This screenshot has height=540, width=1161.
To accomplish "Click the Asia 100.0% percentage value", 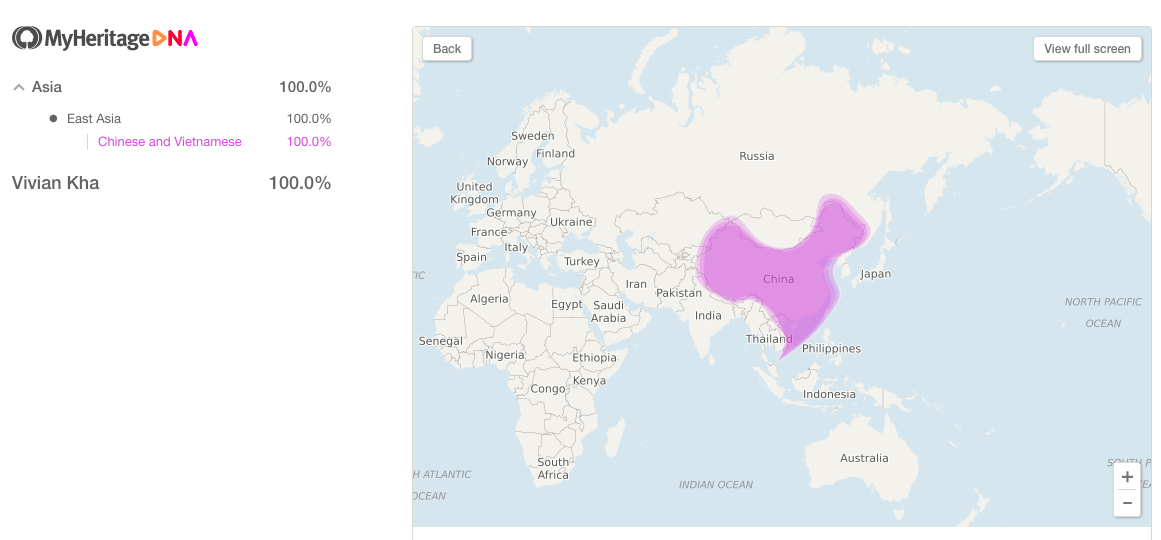I will tap(305, 87).
